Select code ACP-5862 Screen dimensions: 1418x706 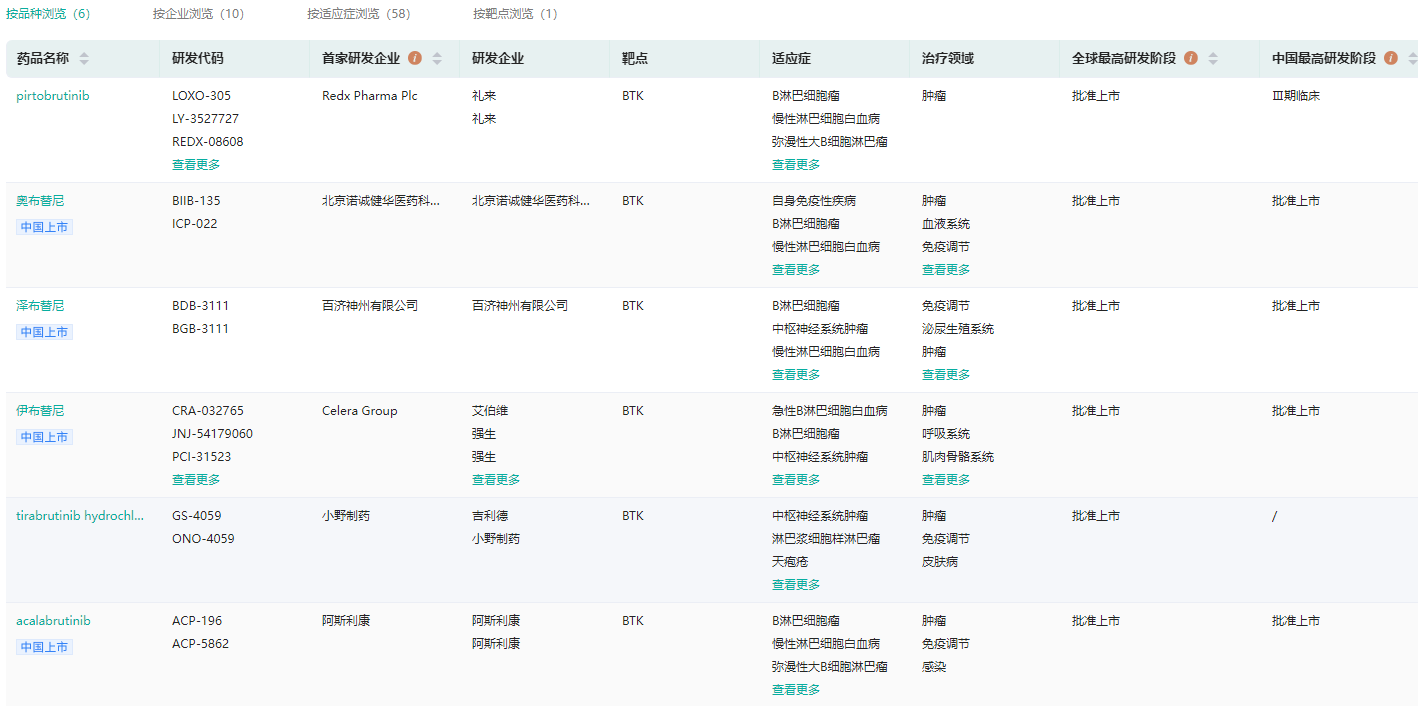coord(200,644)
